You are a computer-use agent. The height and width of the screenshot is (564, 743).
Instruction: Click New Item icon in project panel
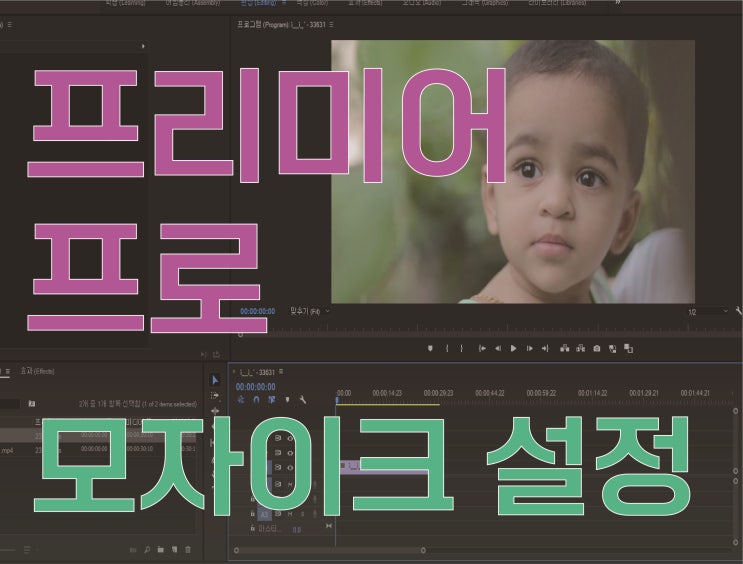174,550
